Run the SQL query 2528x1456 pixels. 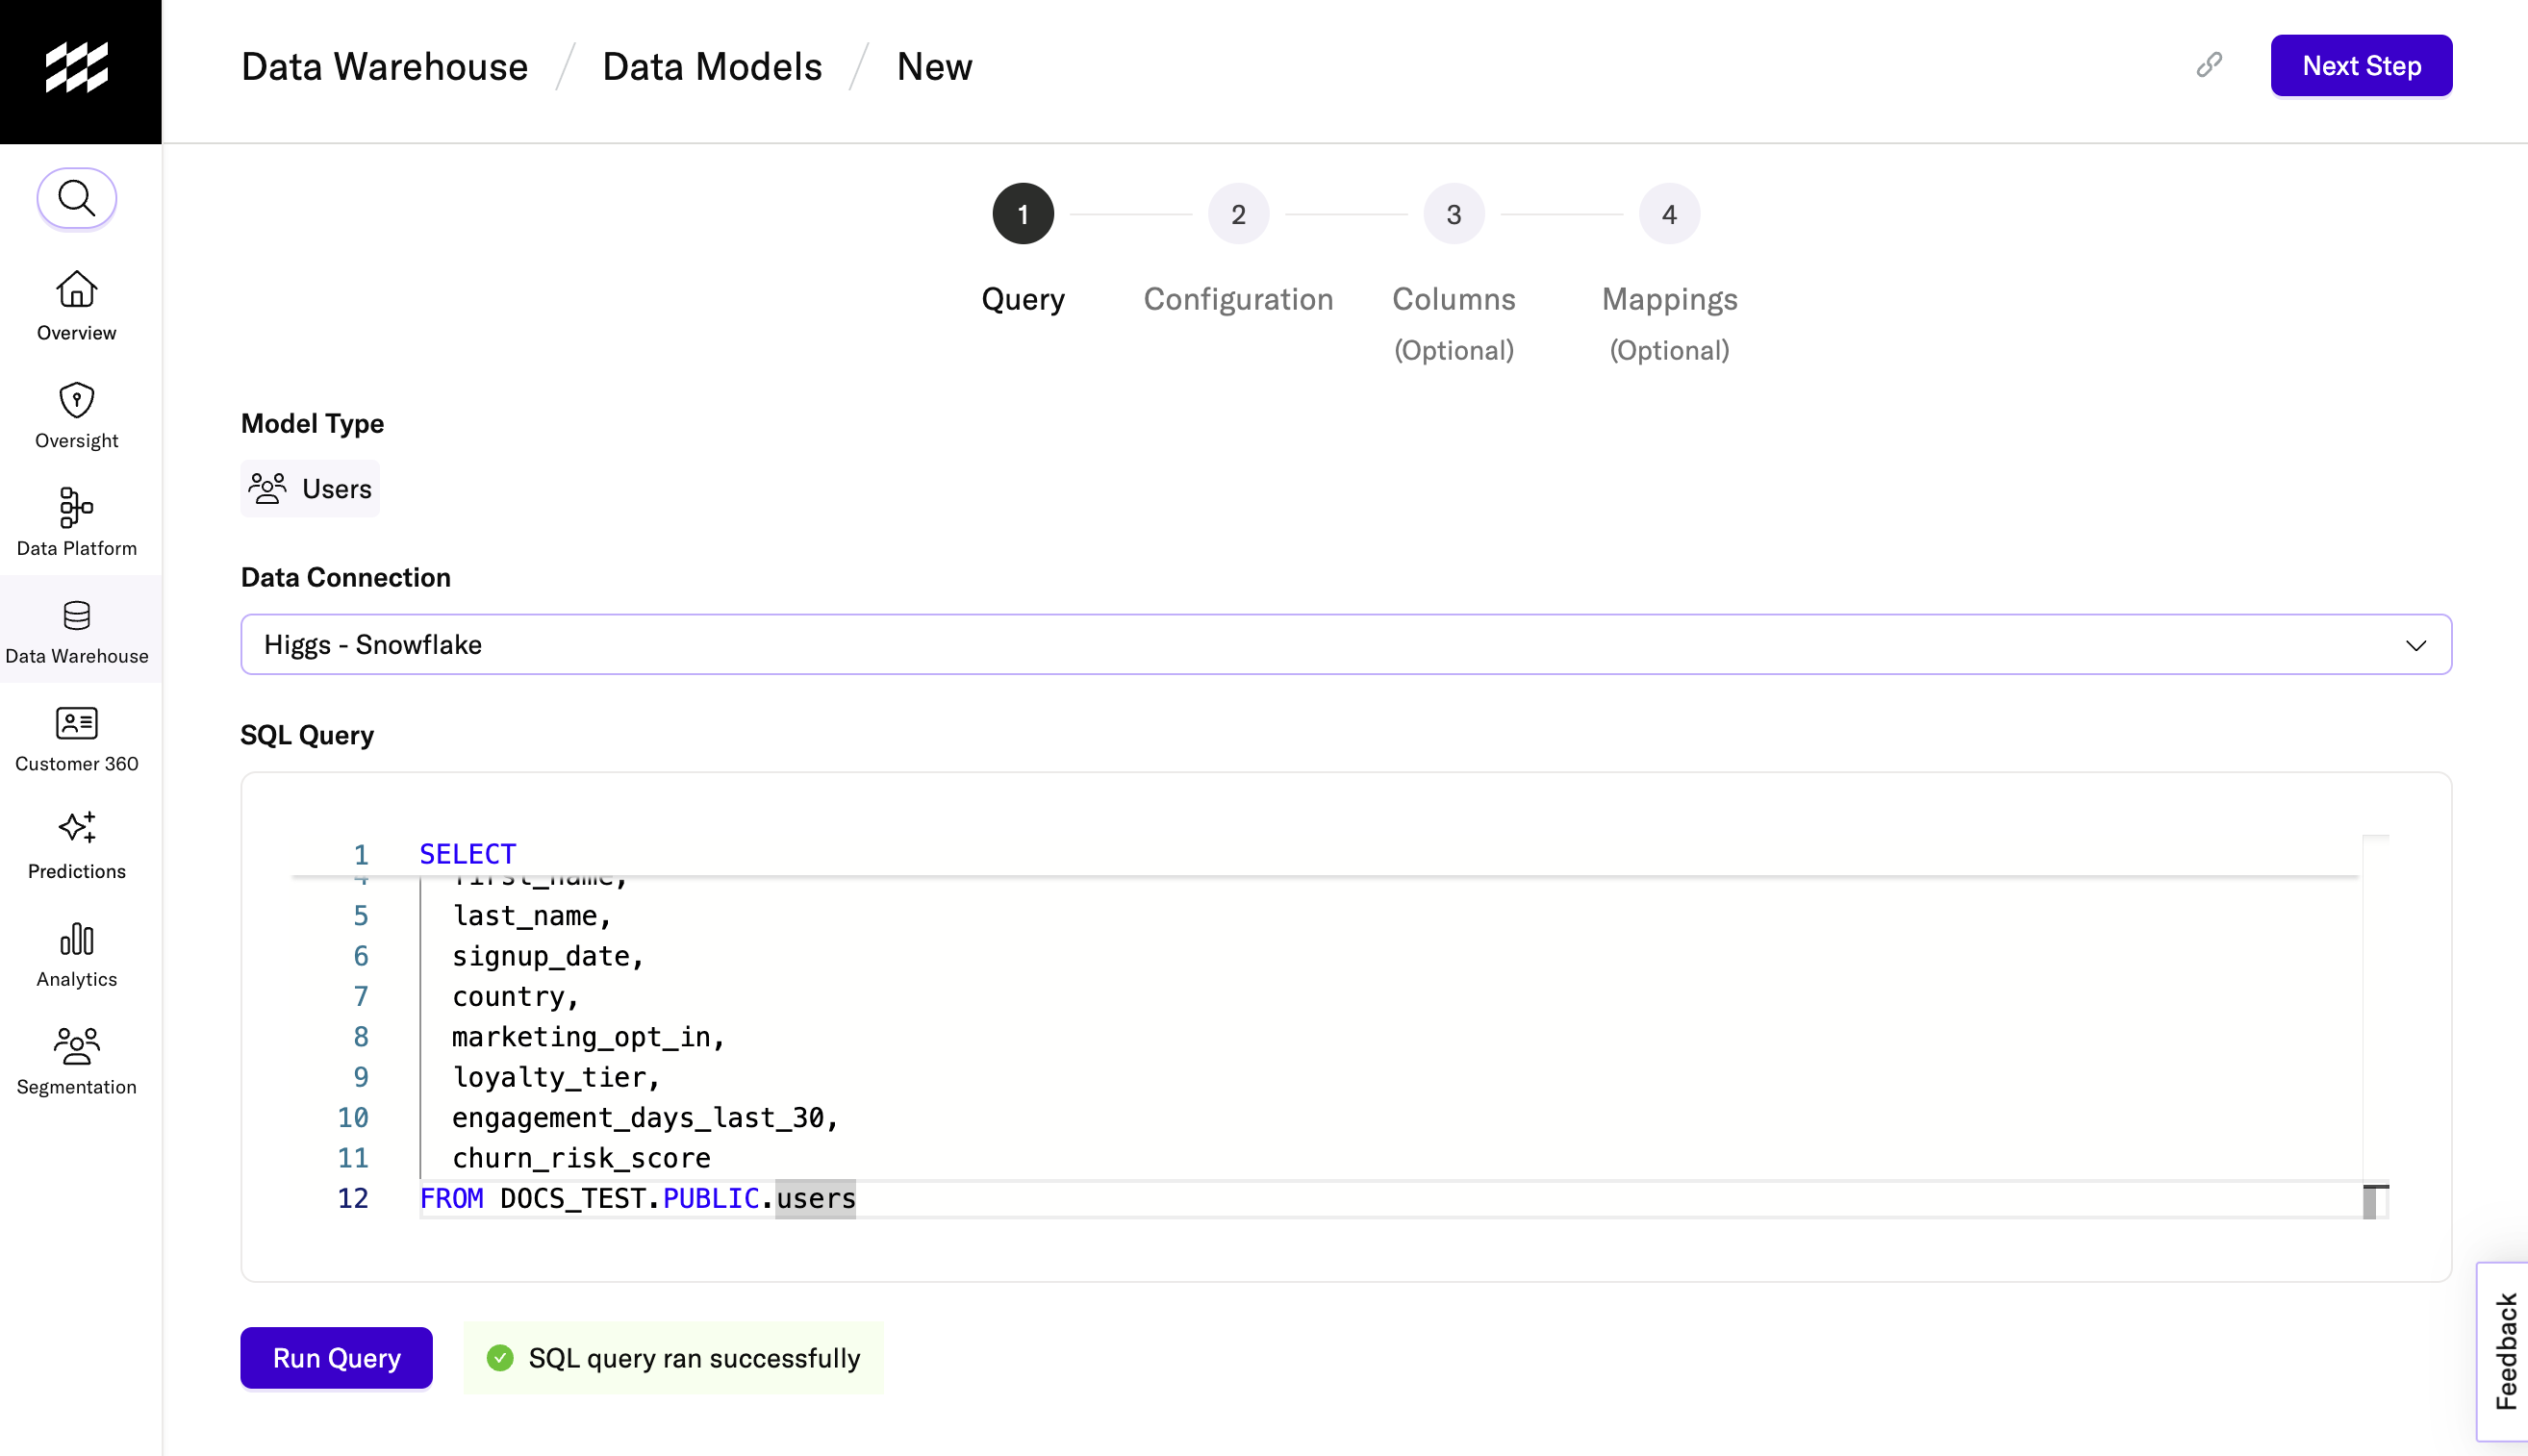[x=336, y=1358]
